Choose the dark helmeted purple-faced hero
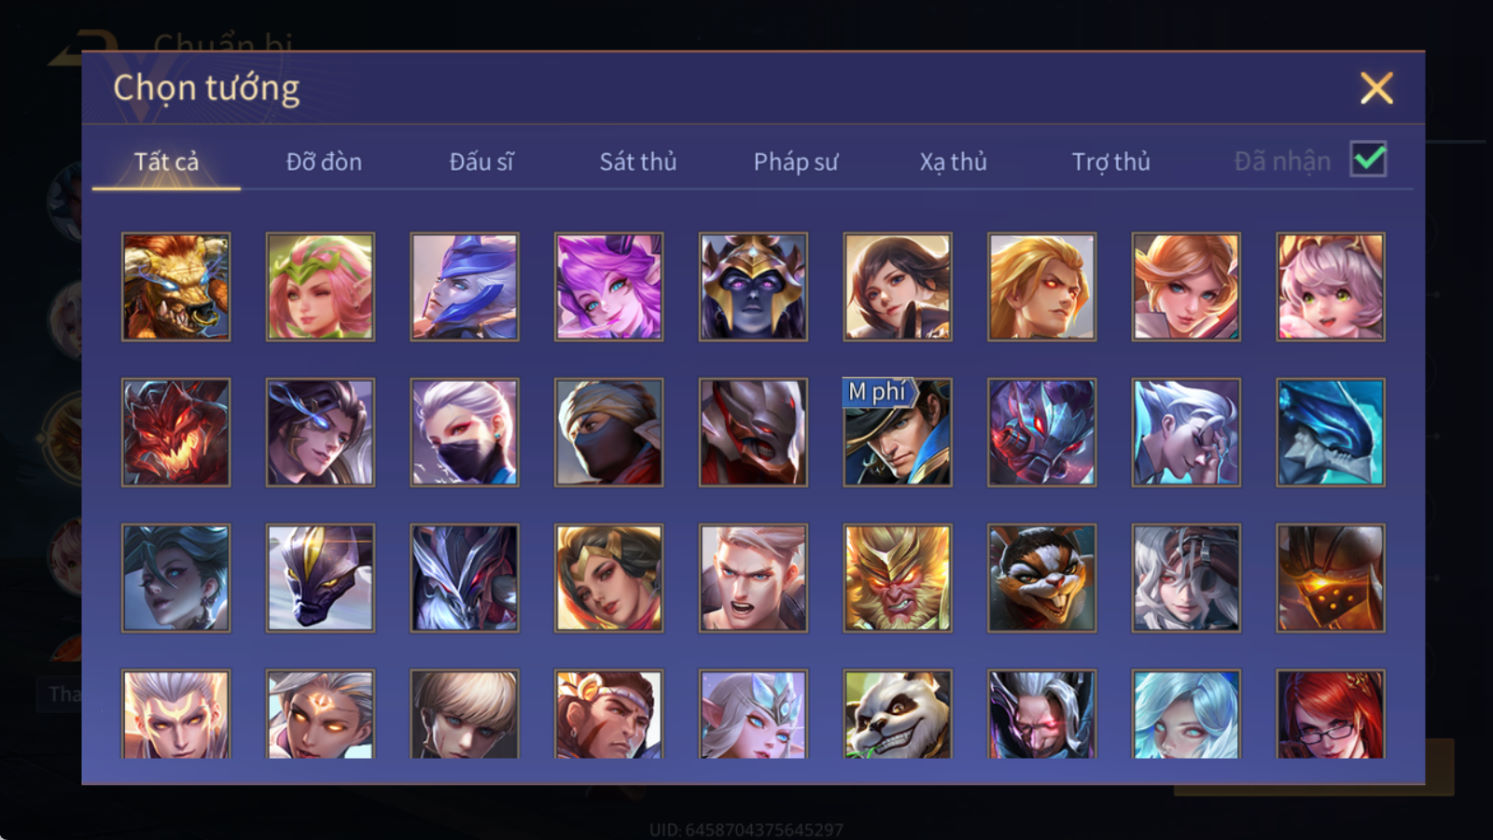The image size is (1493, 840). [x=753, y=287]
